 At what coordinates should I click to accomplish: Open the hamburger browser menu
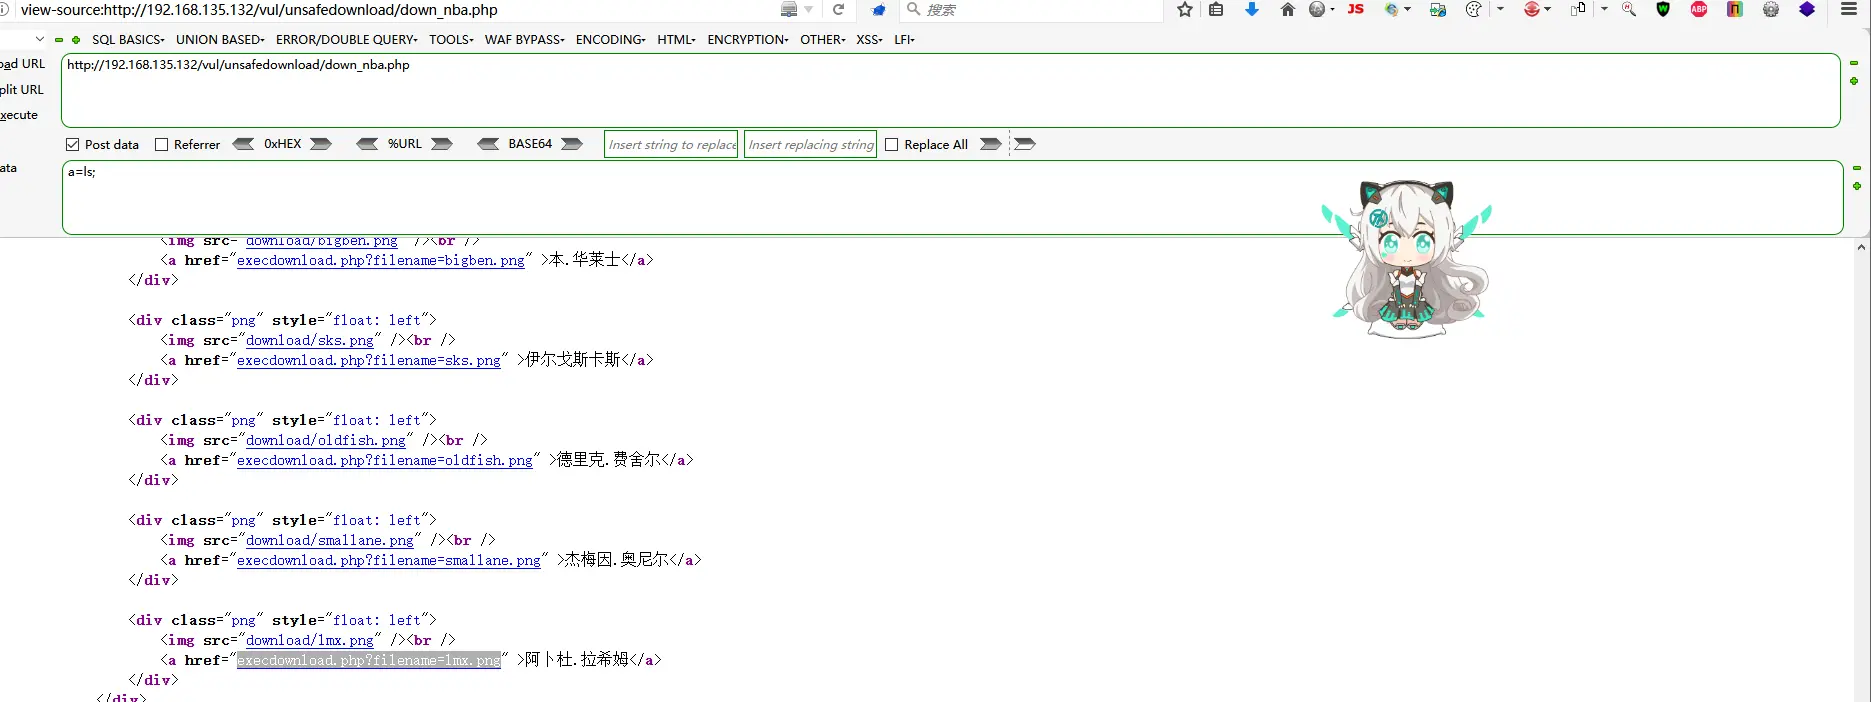tap(1849, 9)
